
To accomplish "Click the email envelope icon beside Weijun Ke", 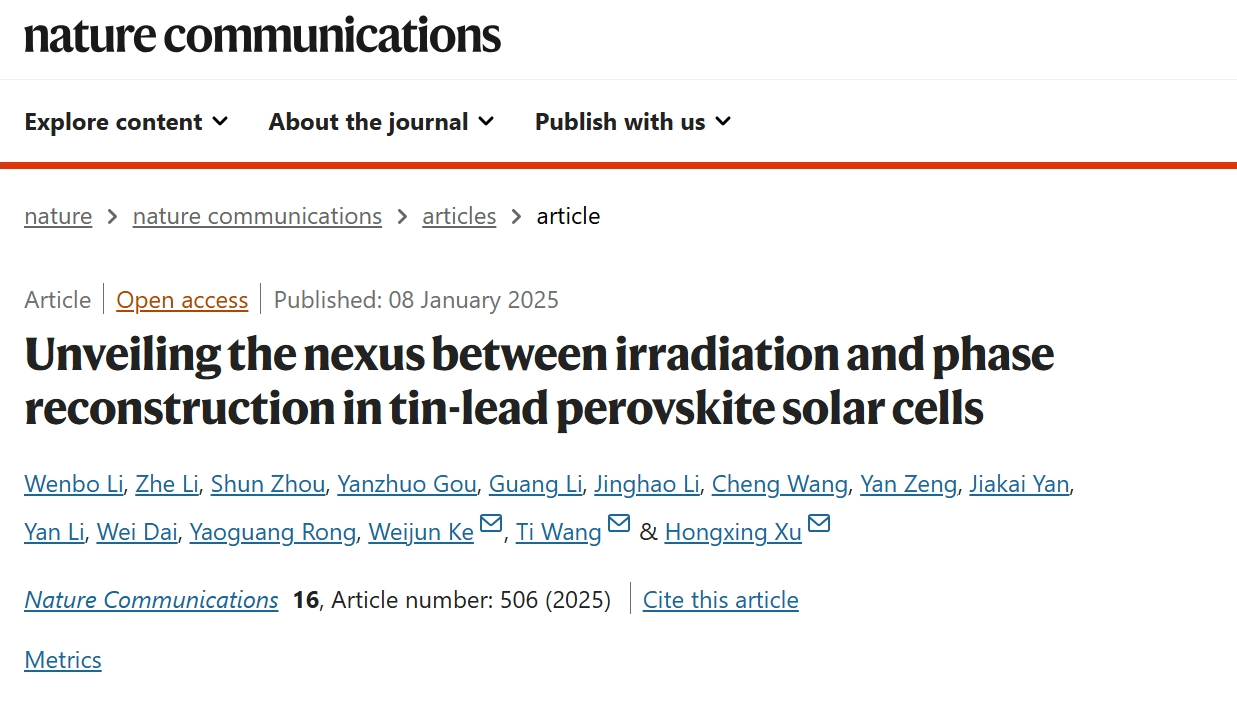I will pyautogui.click(x=491, y=524).
